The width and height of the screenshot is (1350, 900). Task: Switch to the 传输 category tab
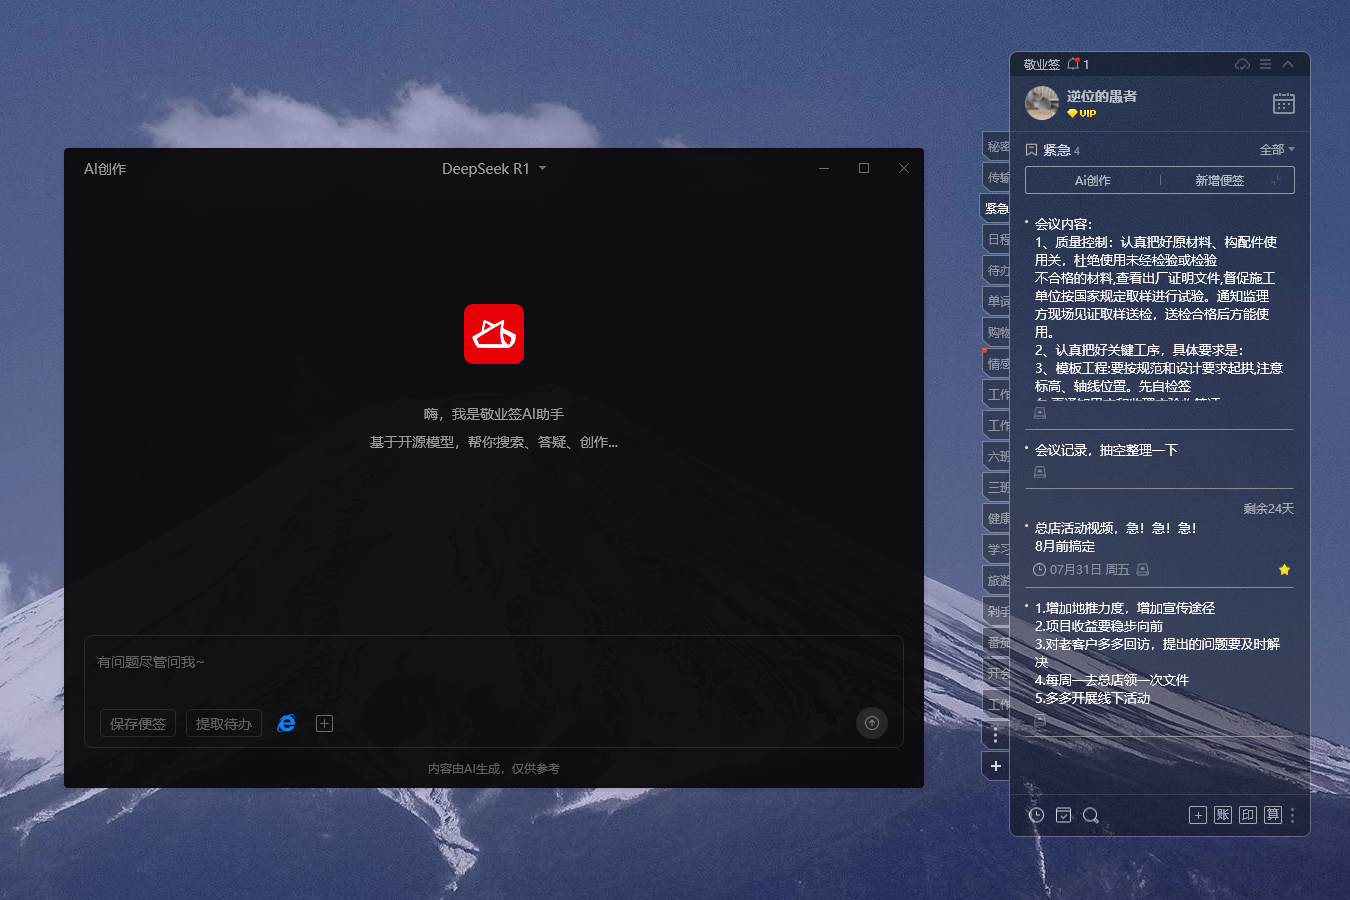pos(997,177)
